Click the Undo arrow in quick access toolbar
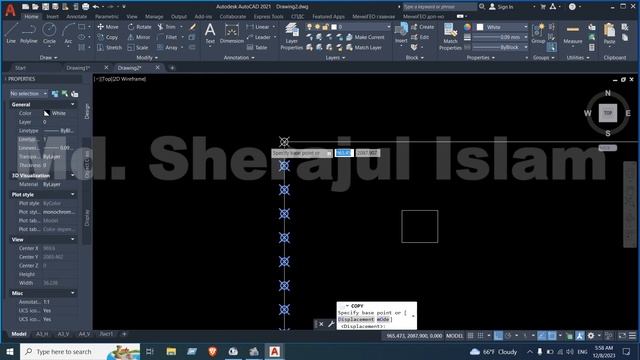 96,7
